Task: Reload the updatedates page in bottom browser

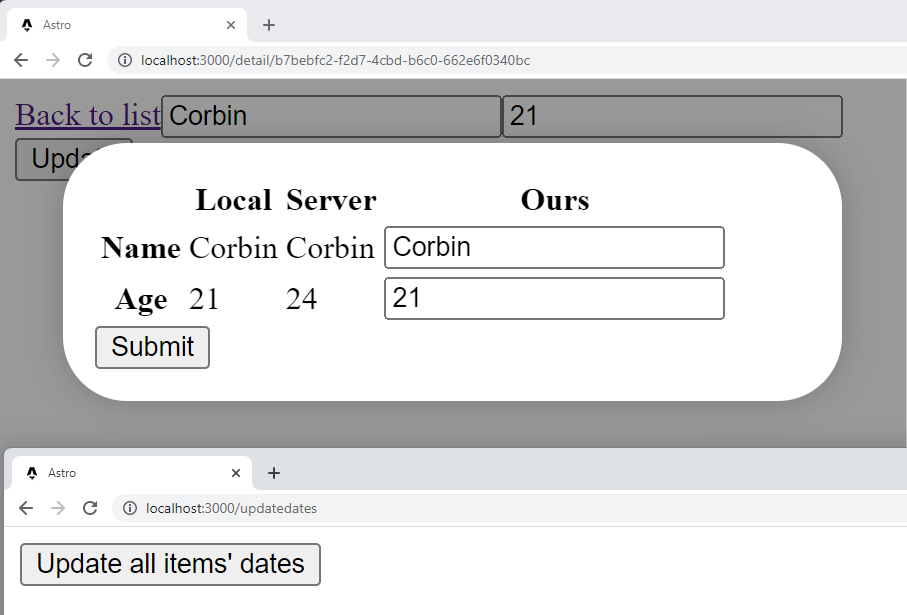Action: [90, 508]
